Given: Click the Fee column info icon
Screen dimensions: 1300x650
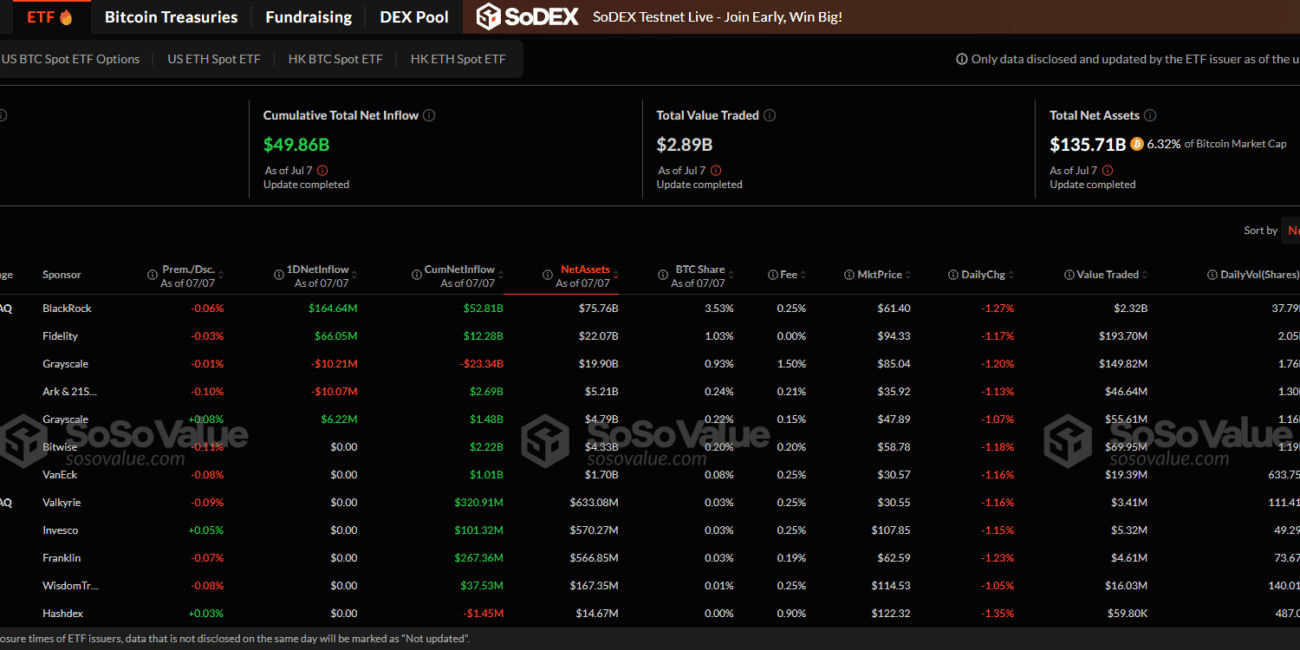Looking at the screenshot, I should point(773,274).
